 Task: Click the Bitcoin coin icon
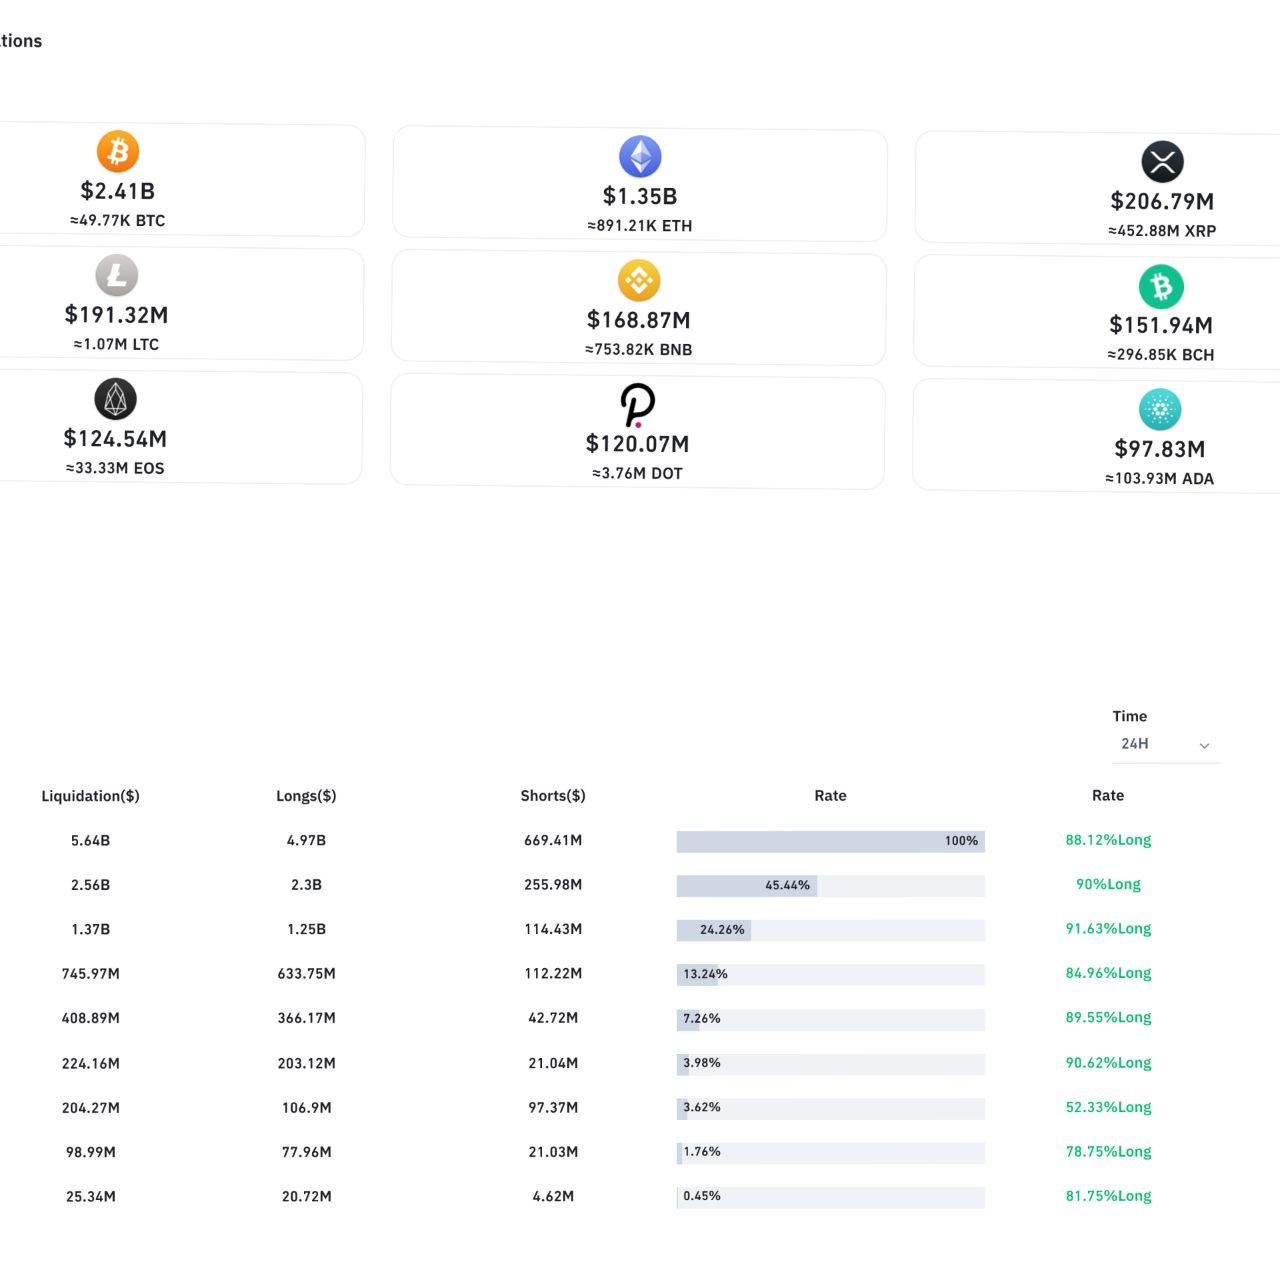pos(118,152)
